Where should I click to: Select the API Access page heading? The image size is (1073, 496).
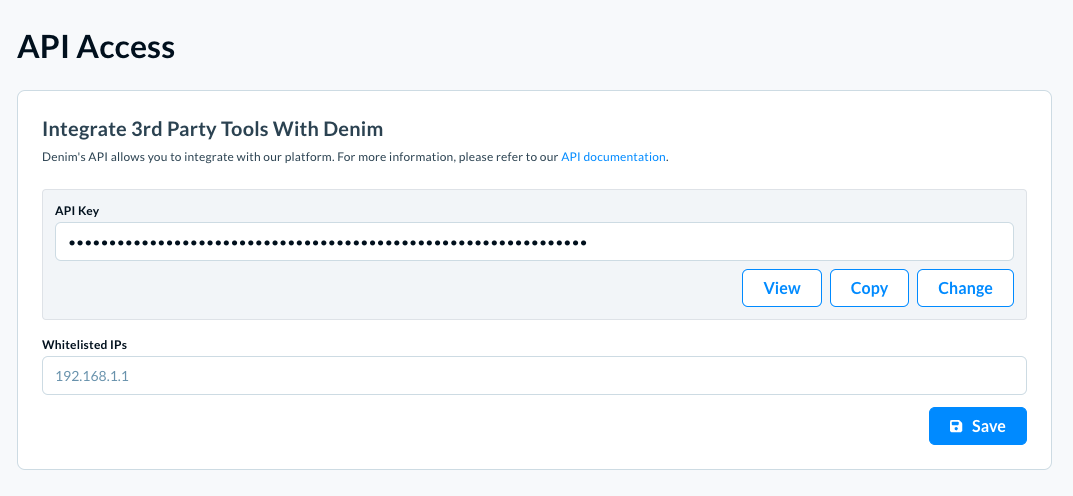[96, 48]
